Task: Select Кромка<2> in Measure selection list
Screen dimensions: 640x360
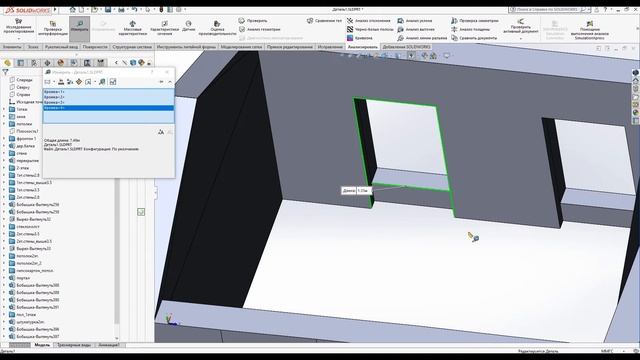Action: (108, 97)
